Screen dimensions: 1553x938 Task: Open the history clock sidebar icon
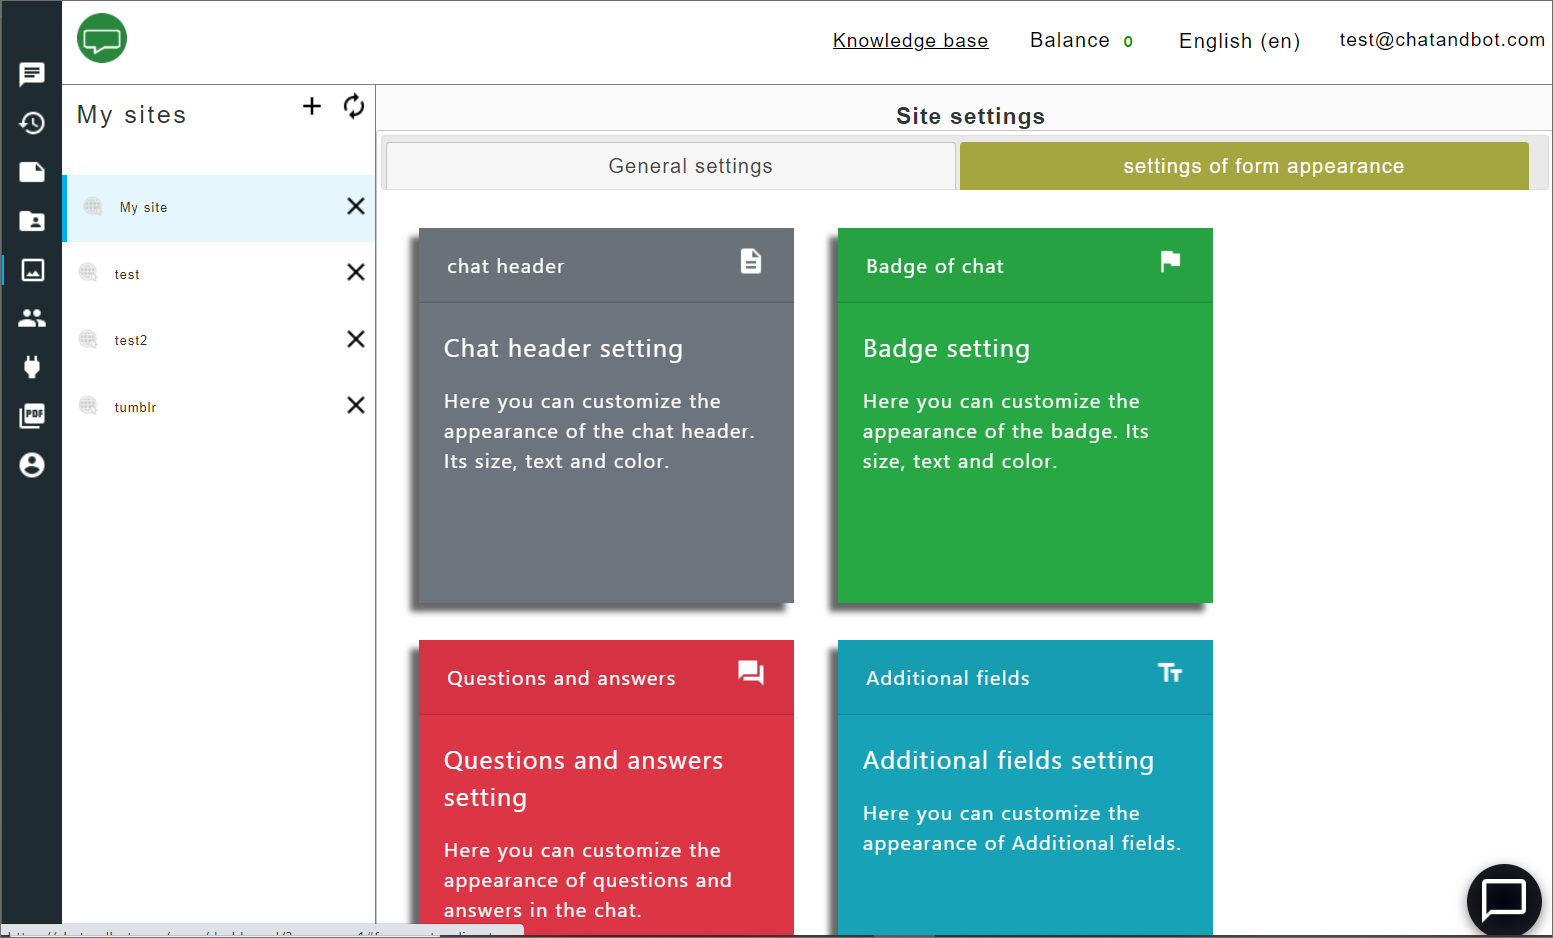pyautogui.click(x=32, y=123)
